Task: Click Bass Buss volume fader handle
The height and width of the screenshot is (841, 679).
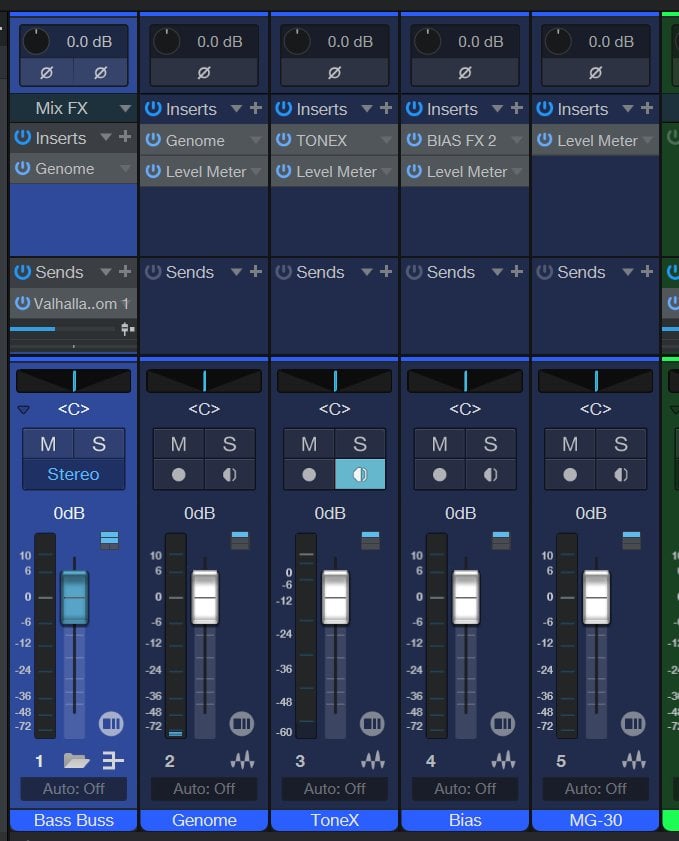Action: (x=74, y=597)
